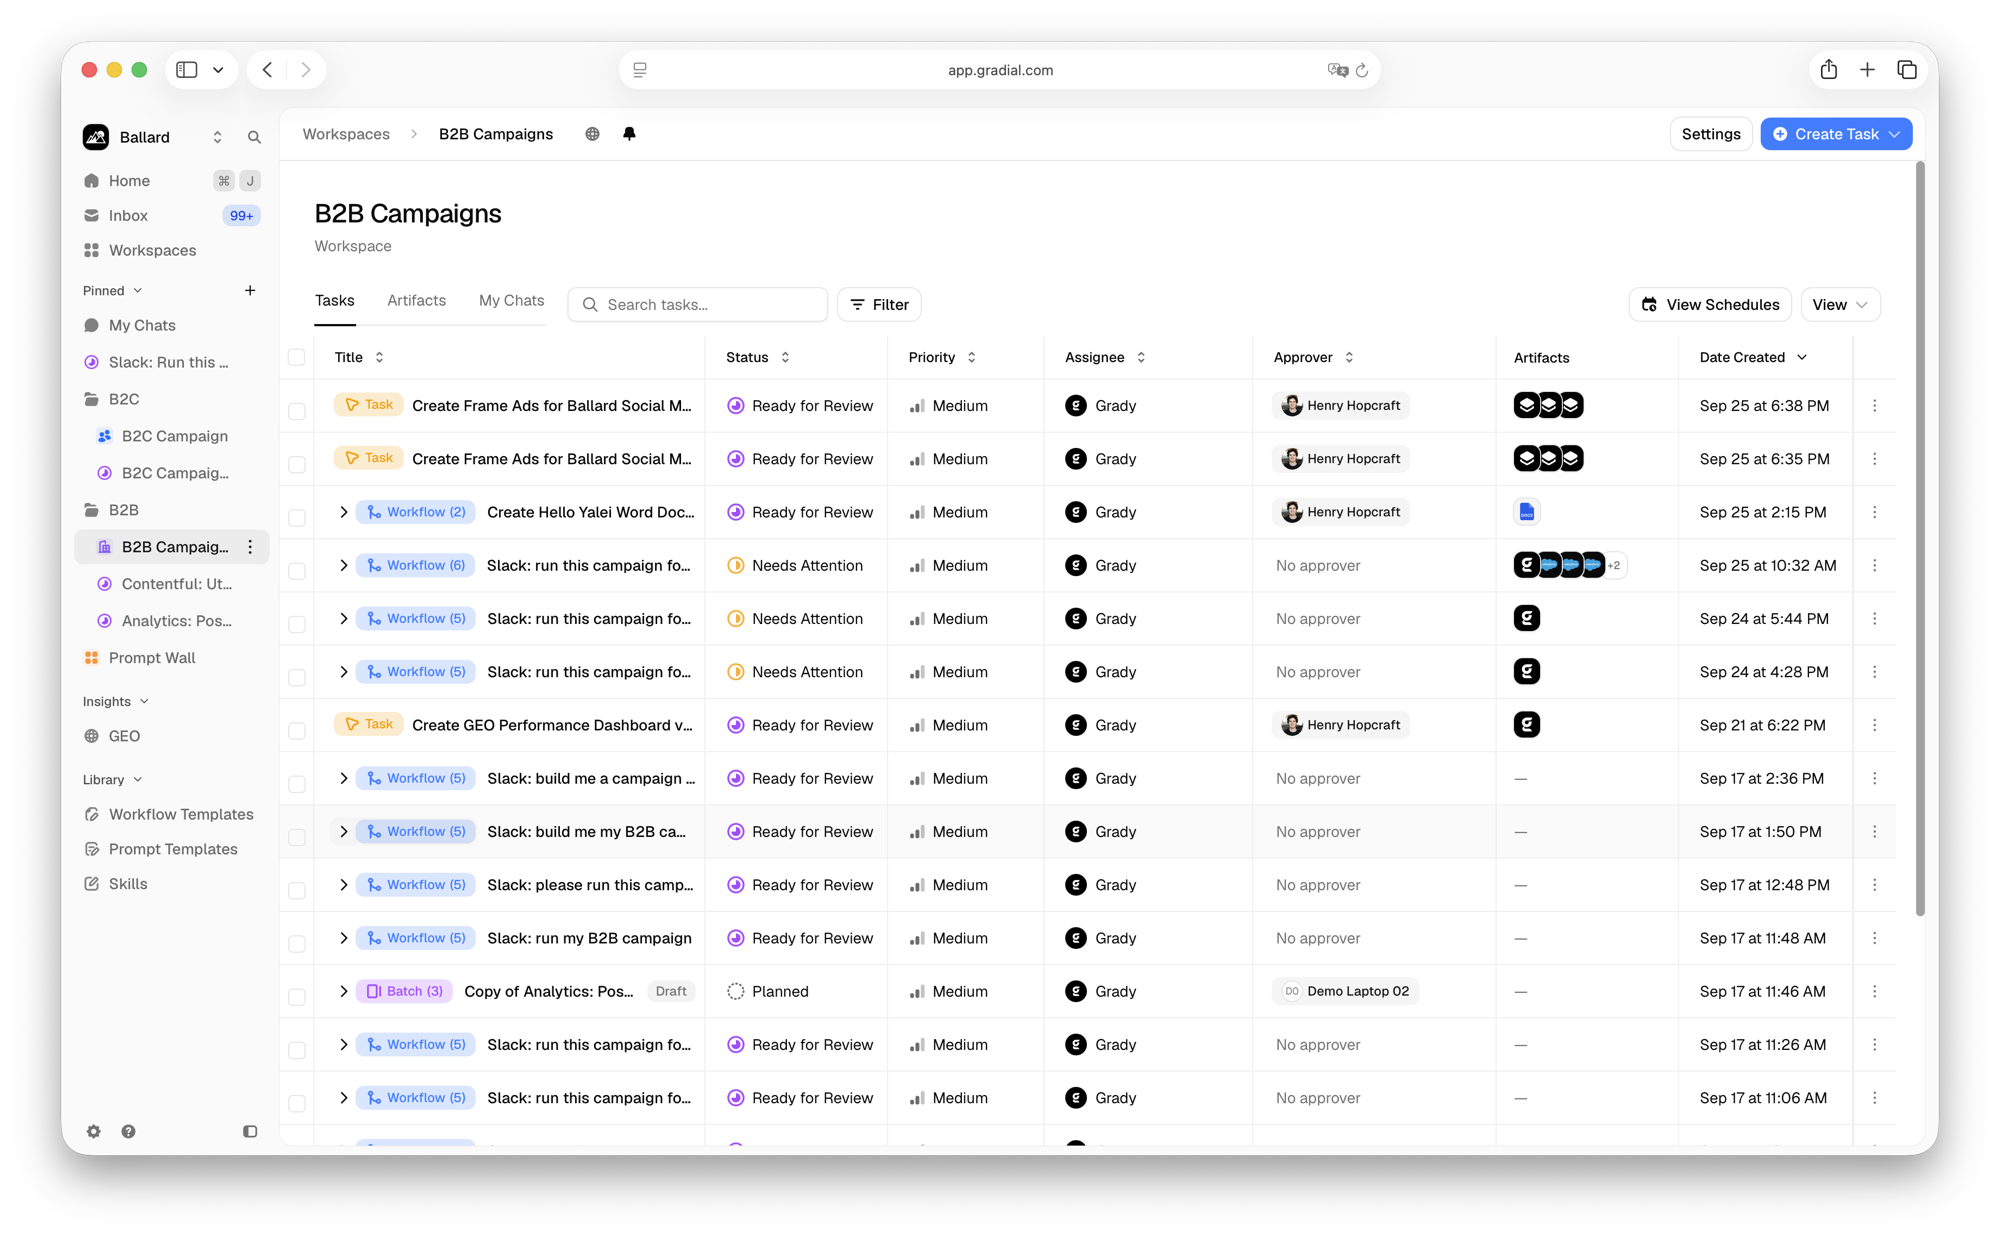This screenshot has height=1236, width=2000.
Task: Click the Filter button
Action: [879, 304]
